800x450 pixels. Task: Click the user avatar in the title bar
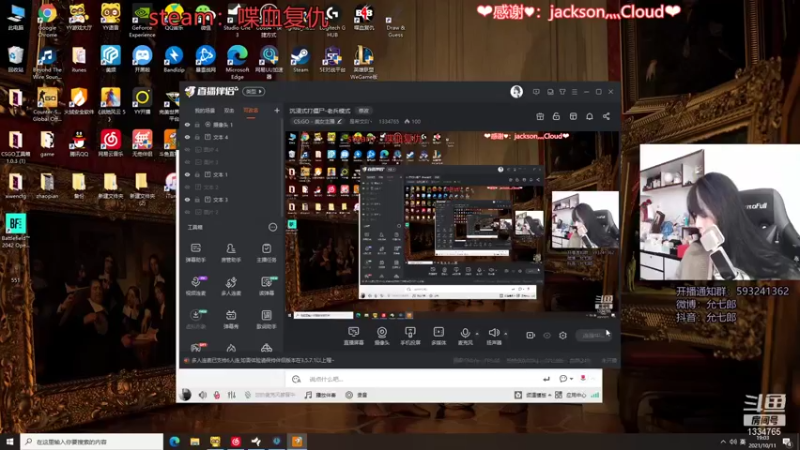pyautogui.click(x=516, y=91)
